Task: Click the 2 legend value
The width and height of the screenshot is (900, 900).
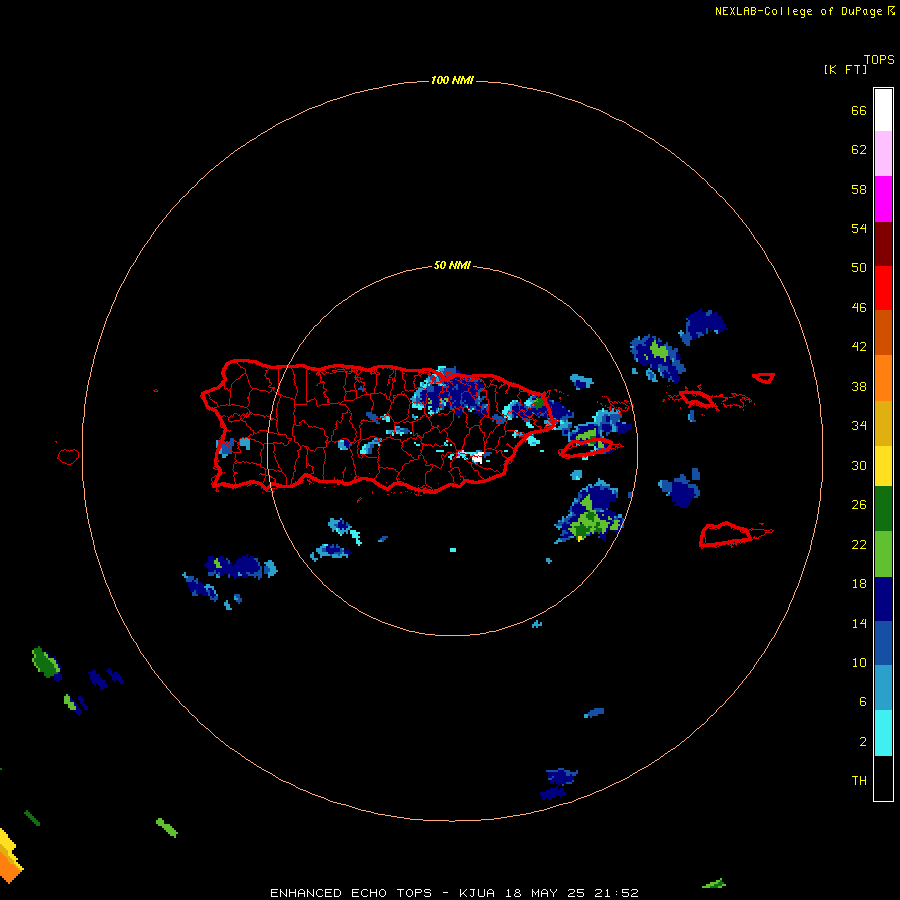Action: coord(863,741)
